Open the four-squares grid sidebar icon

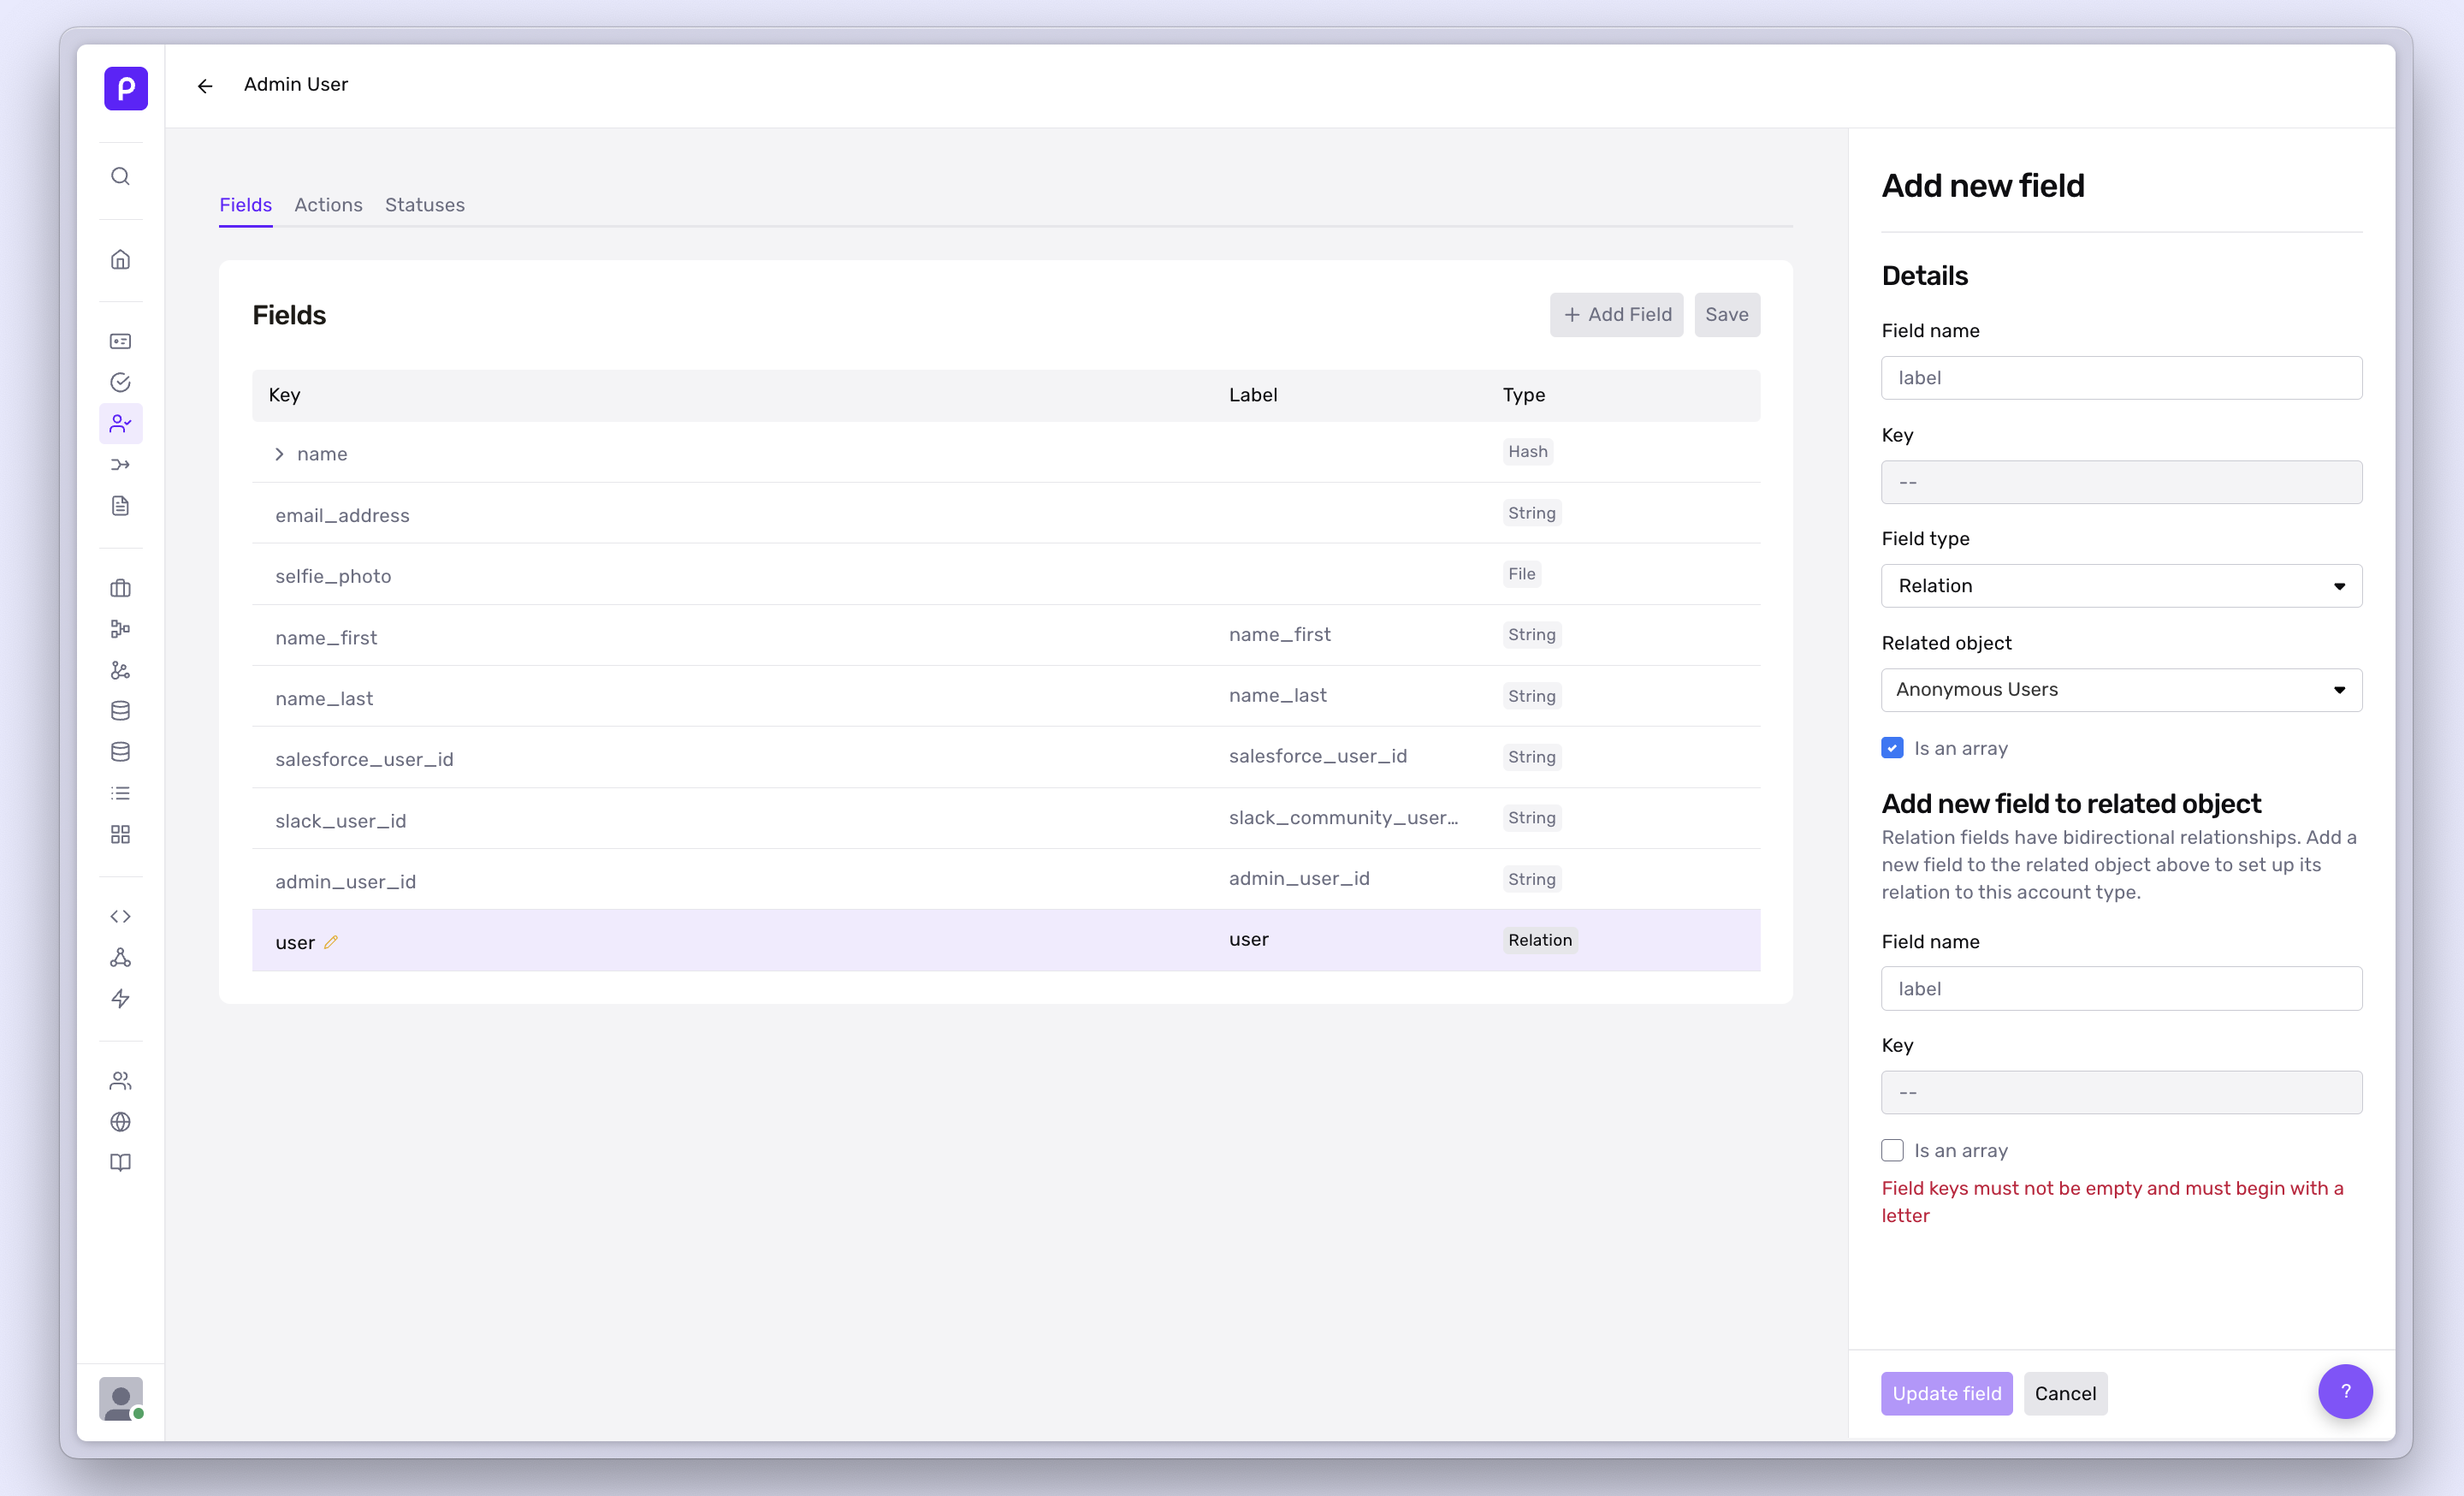tap(120, 834)
